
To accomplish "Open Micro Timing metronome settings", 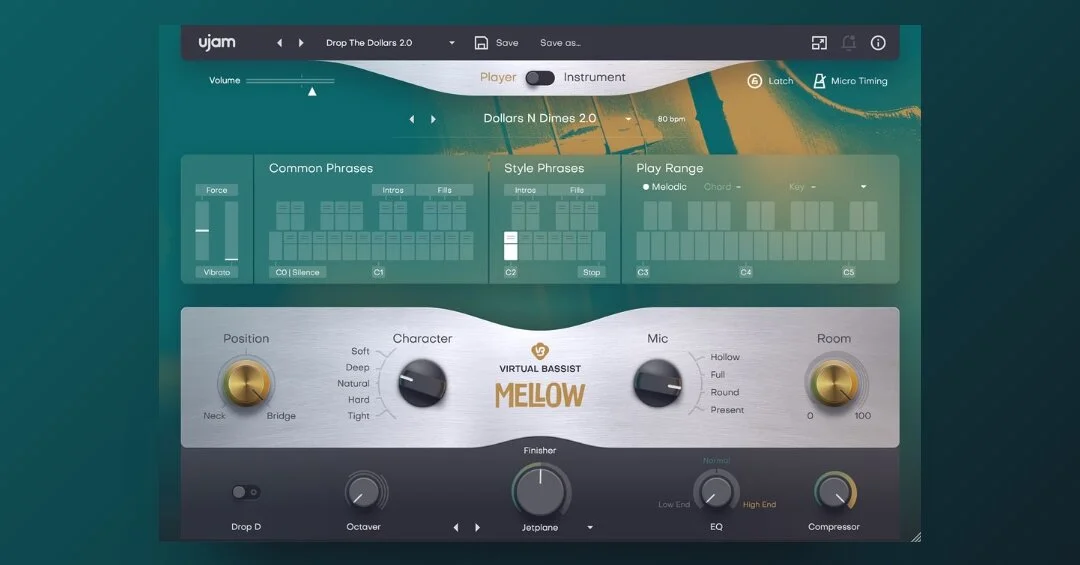I will coord(851,81).
